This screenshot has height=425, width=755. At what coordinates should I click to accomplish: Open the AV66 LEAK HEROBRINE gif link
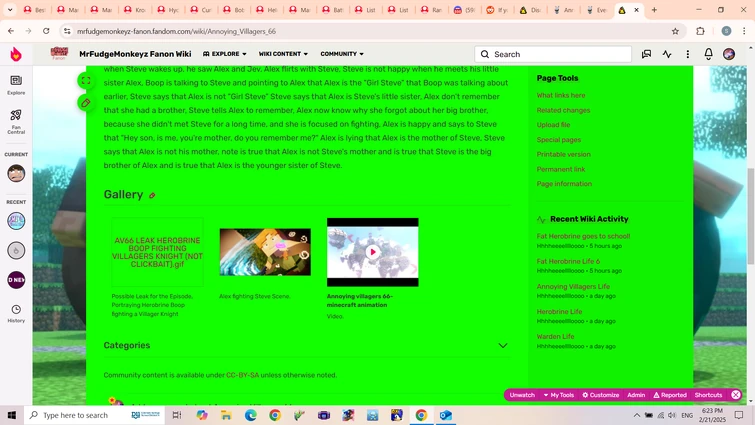157,252
